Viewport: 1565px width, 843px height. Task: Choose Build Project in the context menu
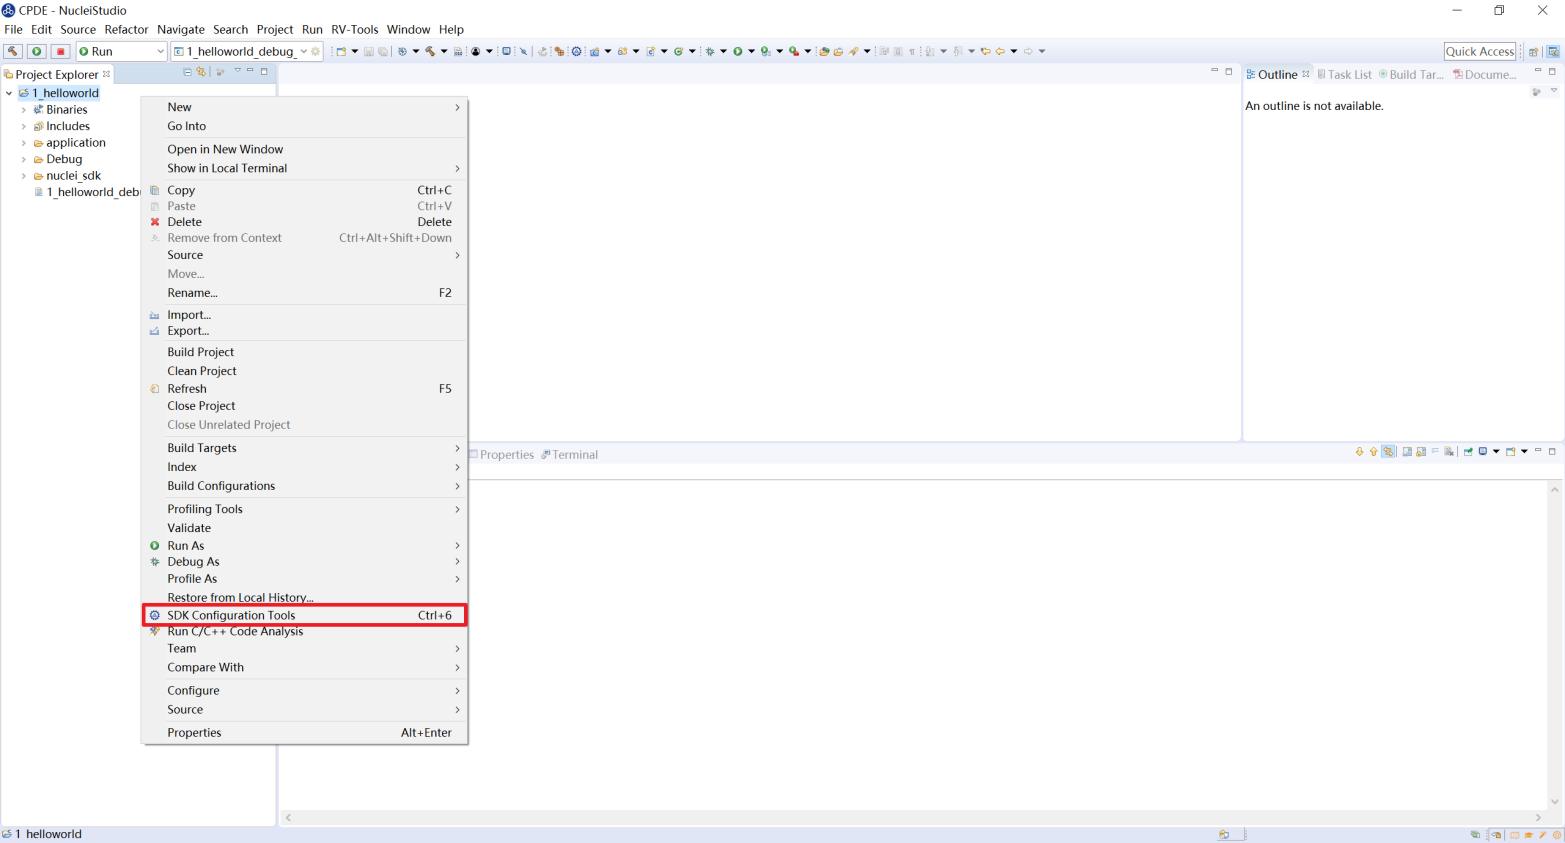point(200,352)
